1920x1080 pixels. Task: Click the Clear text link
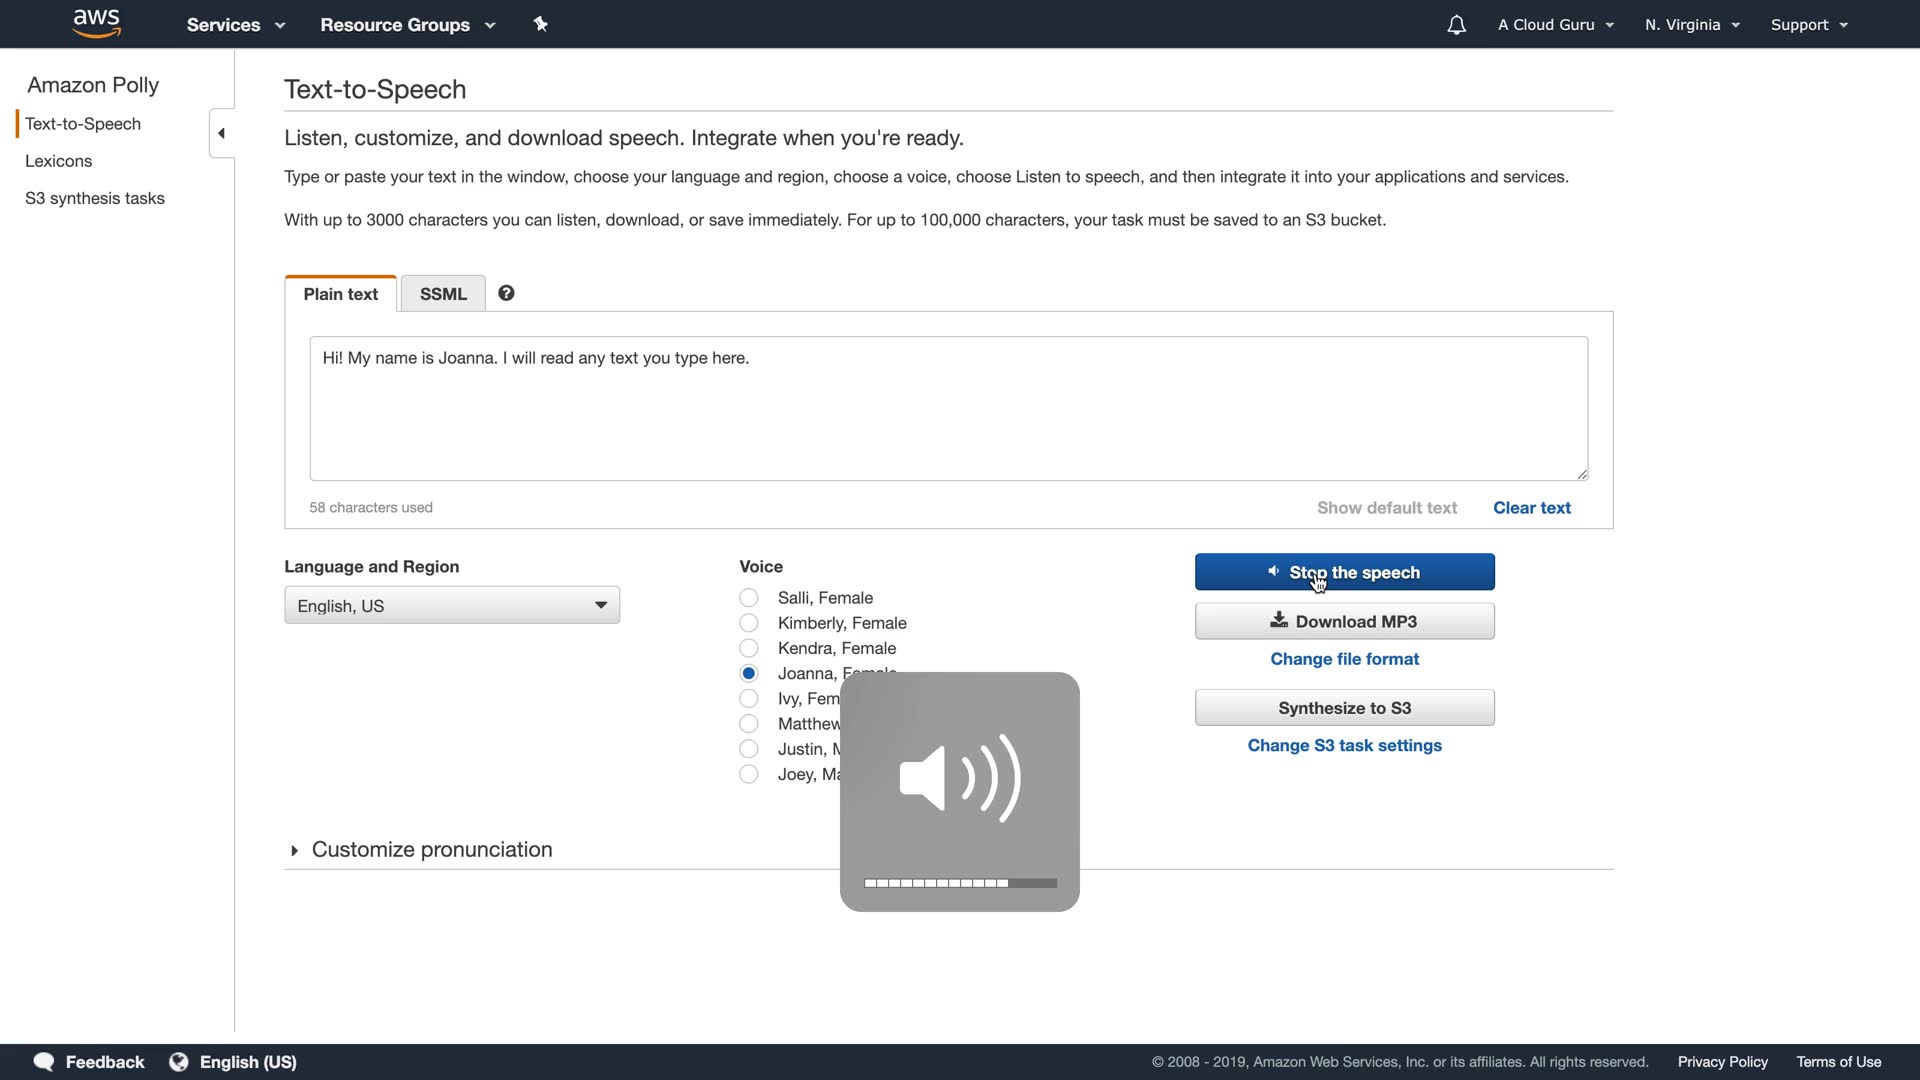1531,508
